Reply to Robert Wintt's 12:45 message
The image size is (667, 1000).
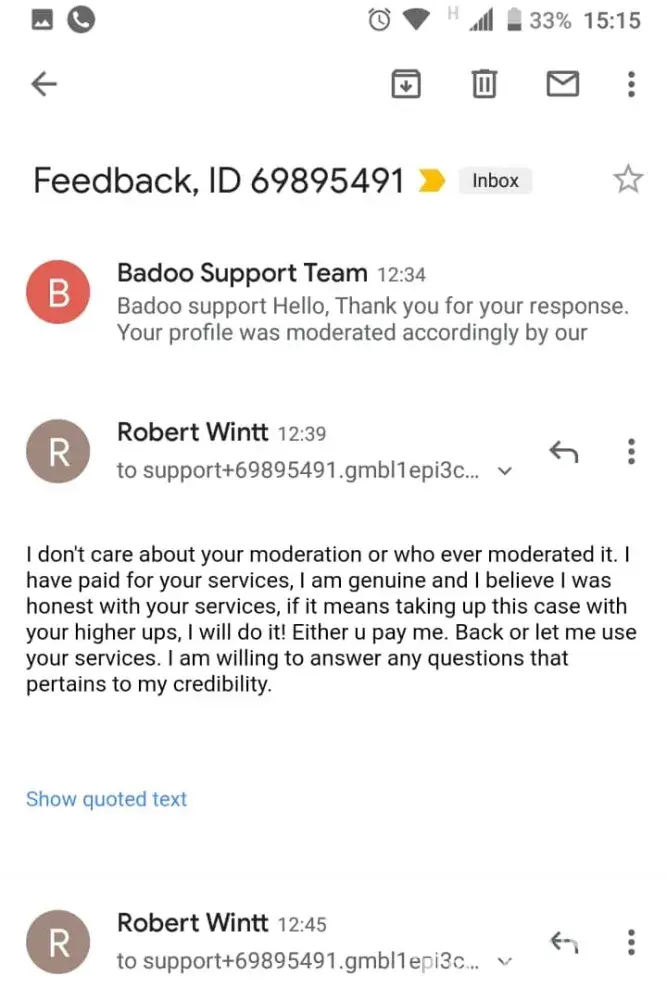(x=564, y=942)
